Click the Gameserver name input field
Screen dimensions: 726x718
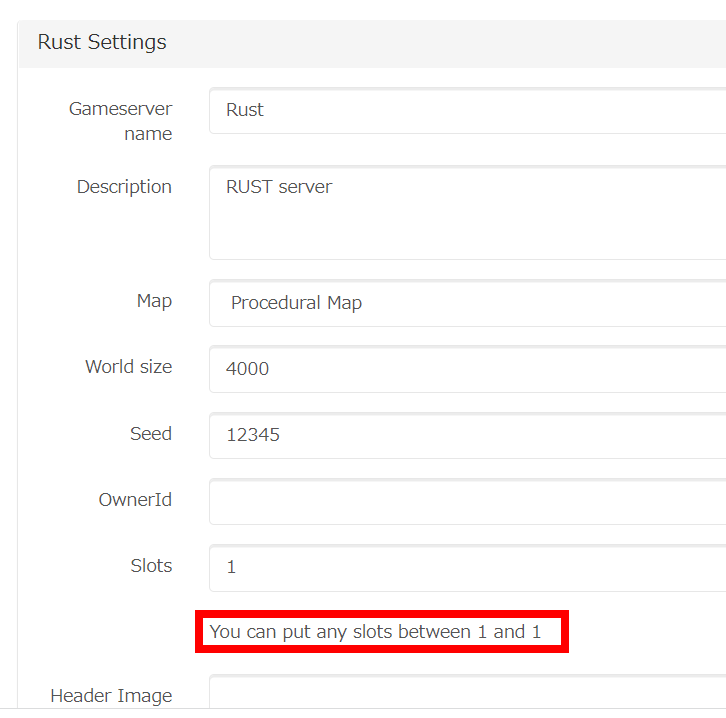(x=468, y=110)
